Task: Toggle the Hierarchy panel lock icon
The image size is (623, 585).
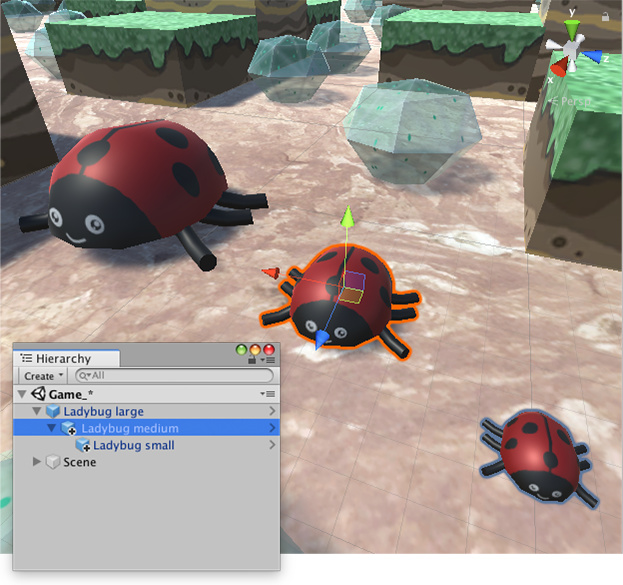Action: tap(250, 359)
